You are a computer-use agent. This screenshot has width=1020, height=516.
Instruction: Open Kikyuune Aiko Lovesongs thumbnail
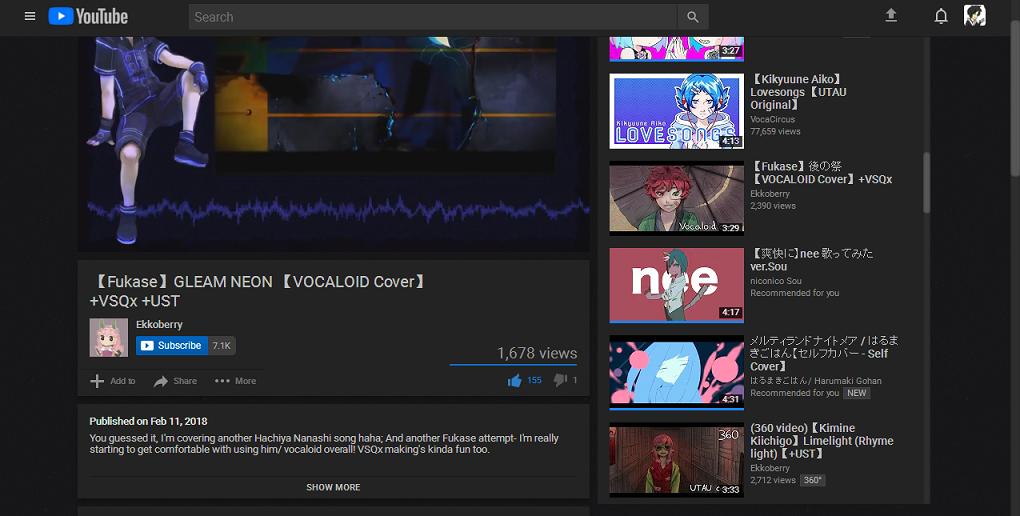(677, 111)
